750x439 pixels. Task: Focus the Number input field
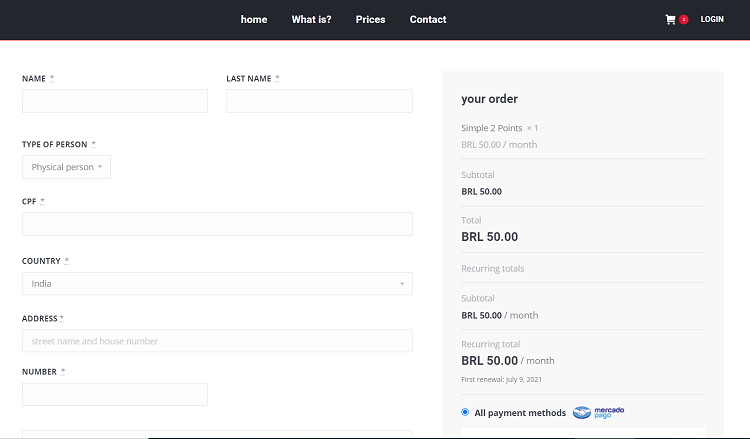[115, 395]
